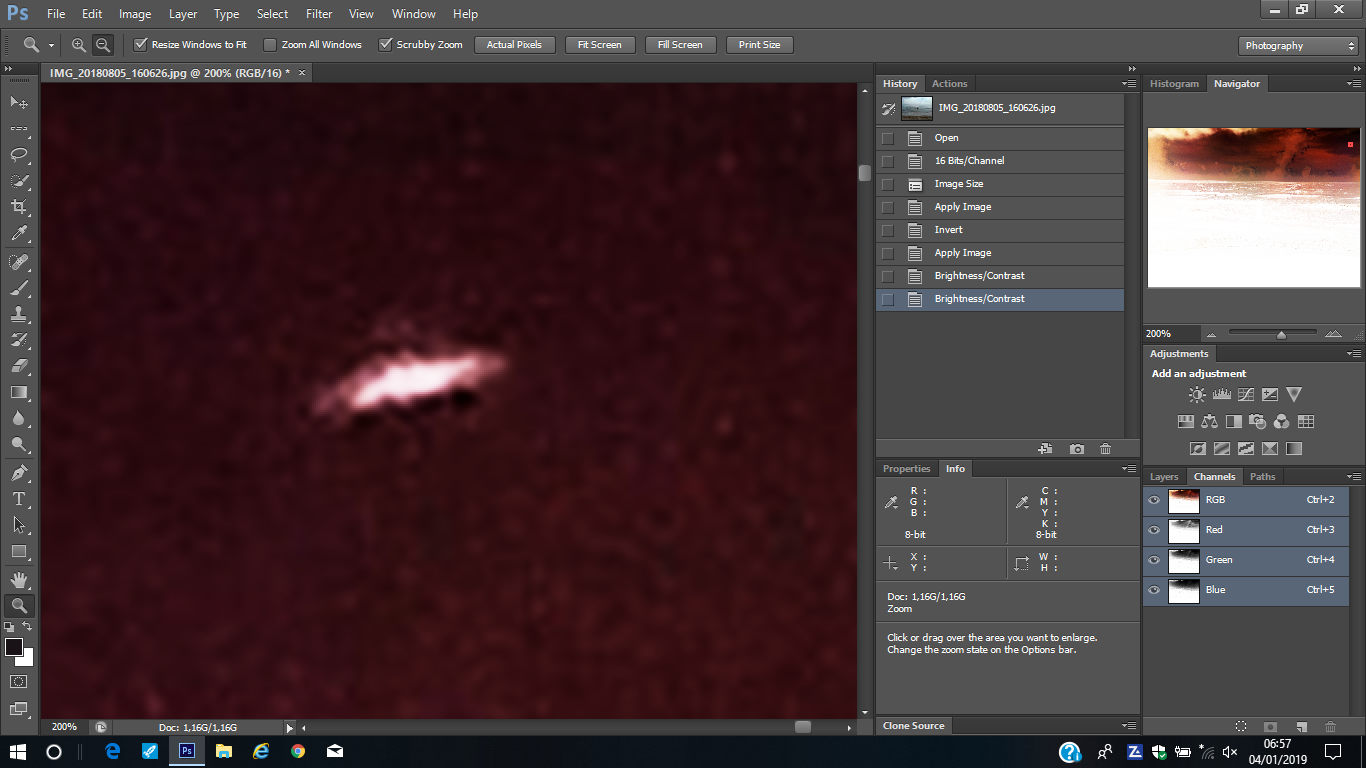Screen dimensions: 1366x768
Task: Open the Filter menu
Action: [x=319, y=14]
